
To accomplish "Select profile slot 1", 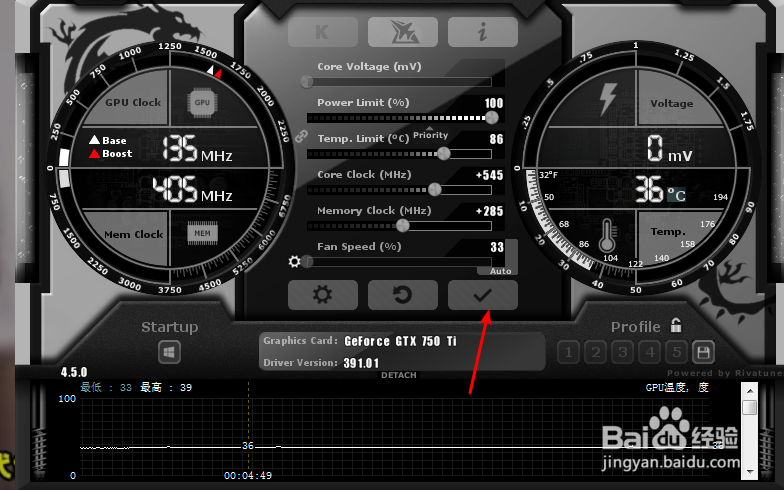I will (568, 352).
